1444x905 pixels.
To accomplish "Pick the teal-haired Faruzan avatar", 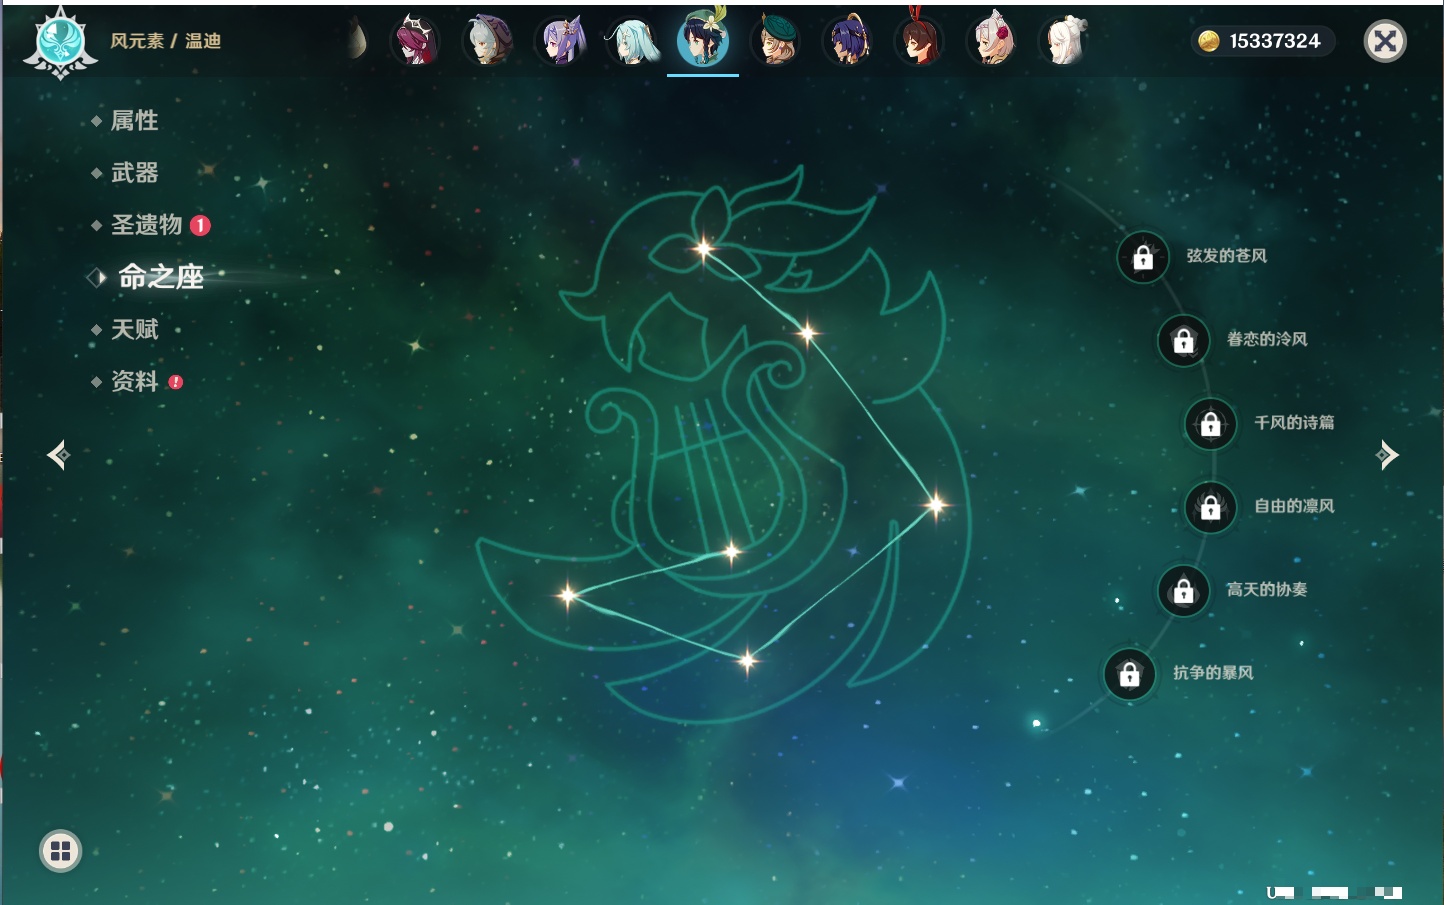I will tap(632, 42).
